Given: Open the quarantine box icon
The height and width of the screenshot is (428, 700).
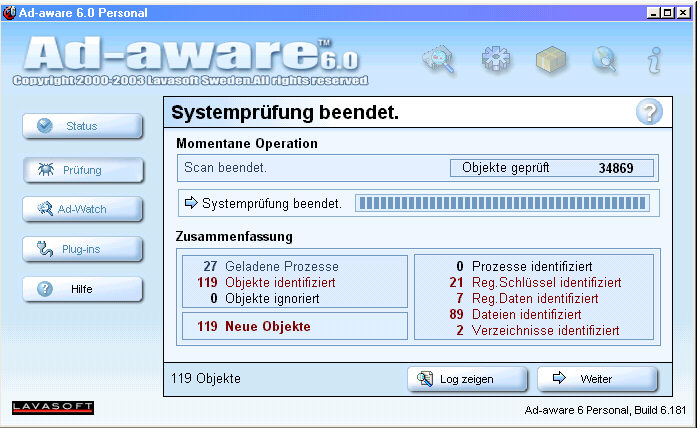Looking at the screenshot, I should 551,59.
